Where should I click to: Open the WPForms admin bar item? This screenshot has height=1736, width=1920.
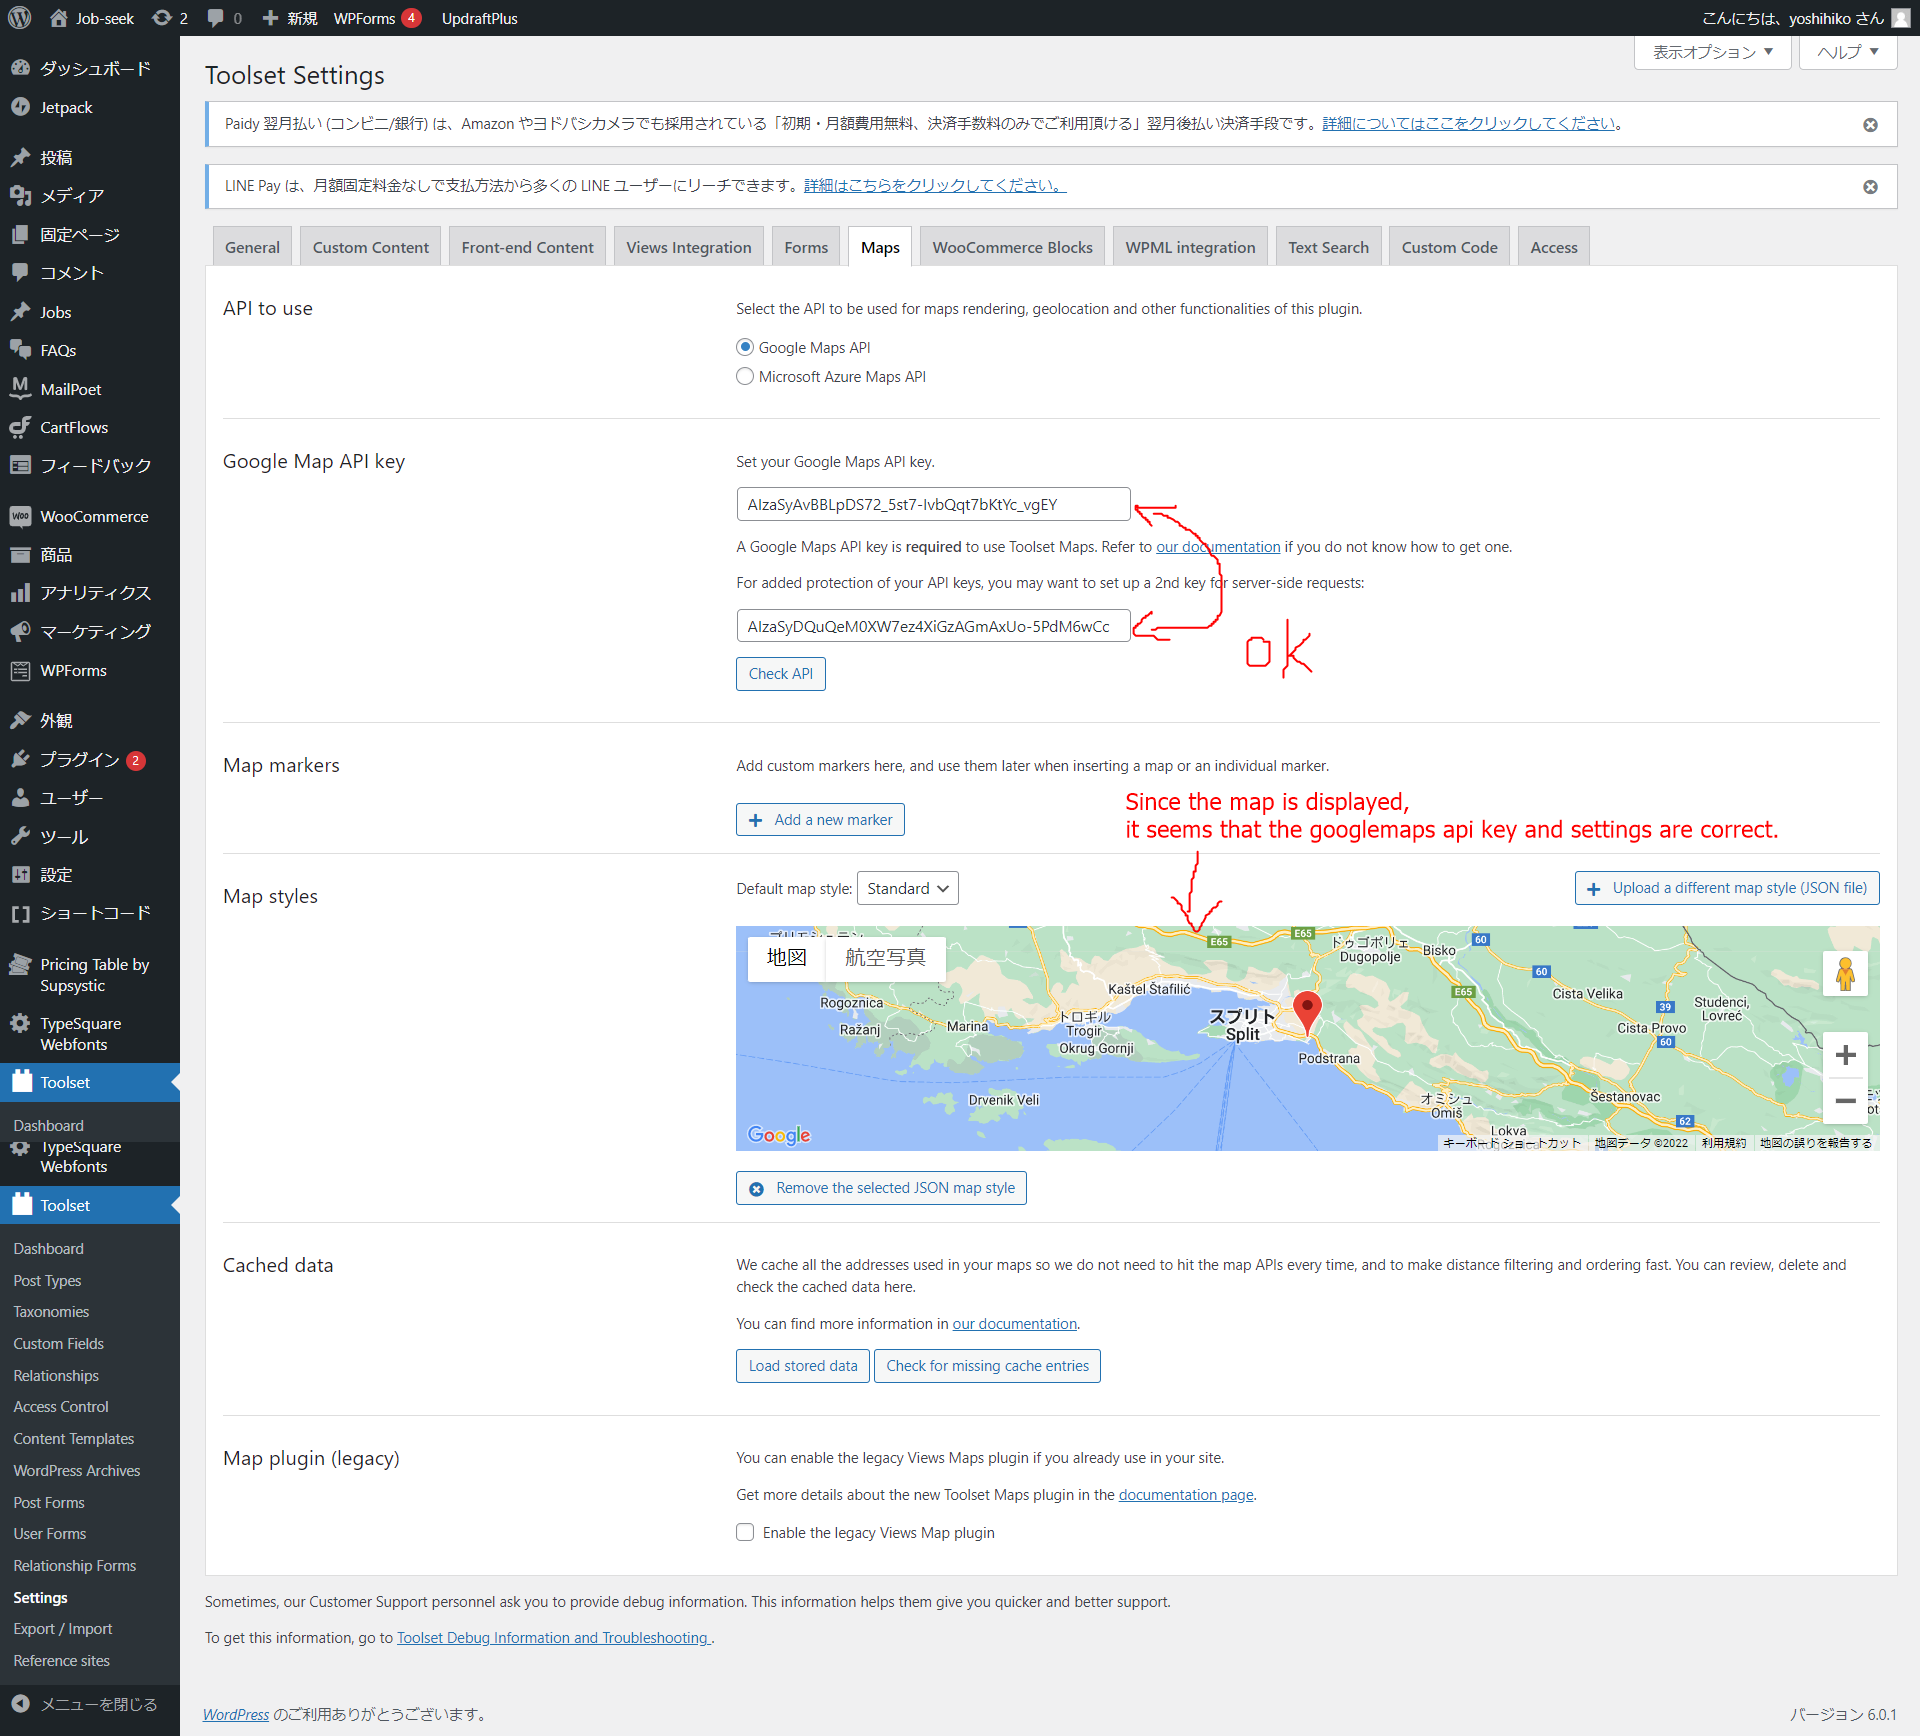377,18
